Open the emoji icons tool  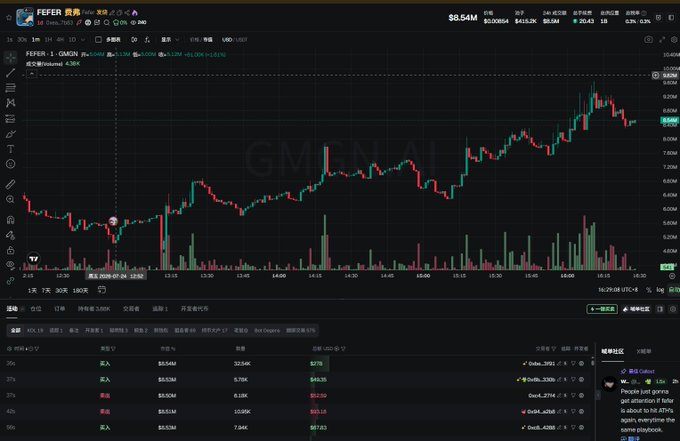[10, 164]
